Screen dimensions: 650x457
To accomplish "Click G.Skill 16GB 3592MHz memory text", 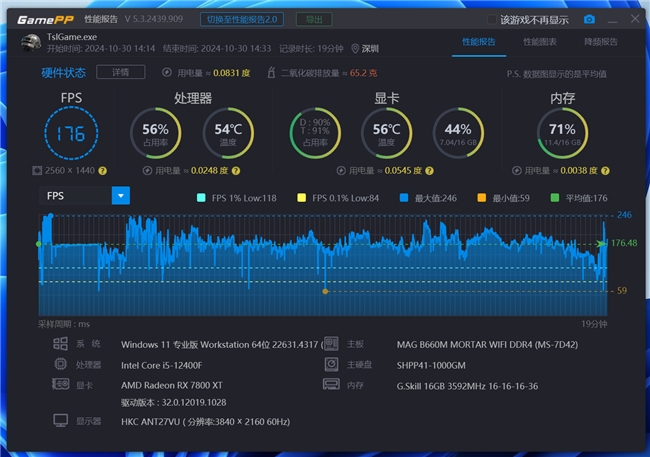I will point(467,386).
